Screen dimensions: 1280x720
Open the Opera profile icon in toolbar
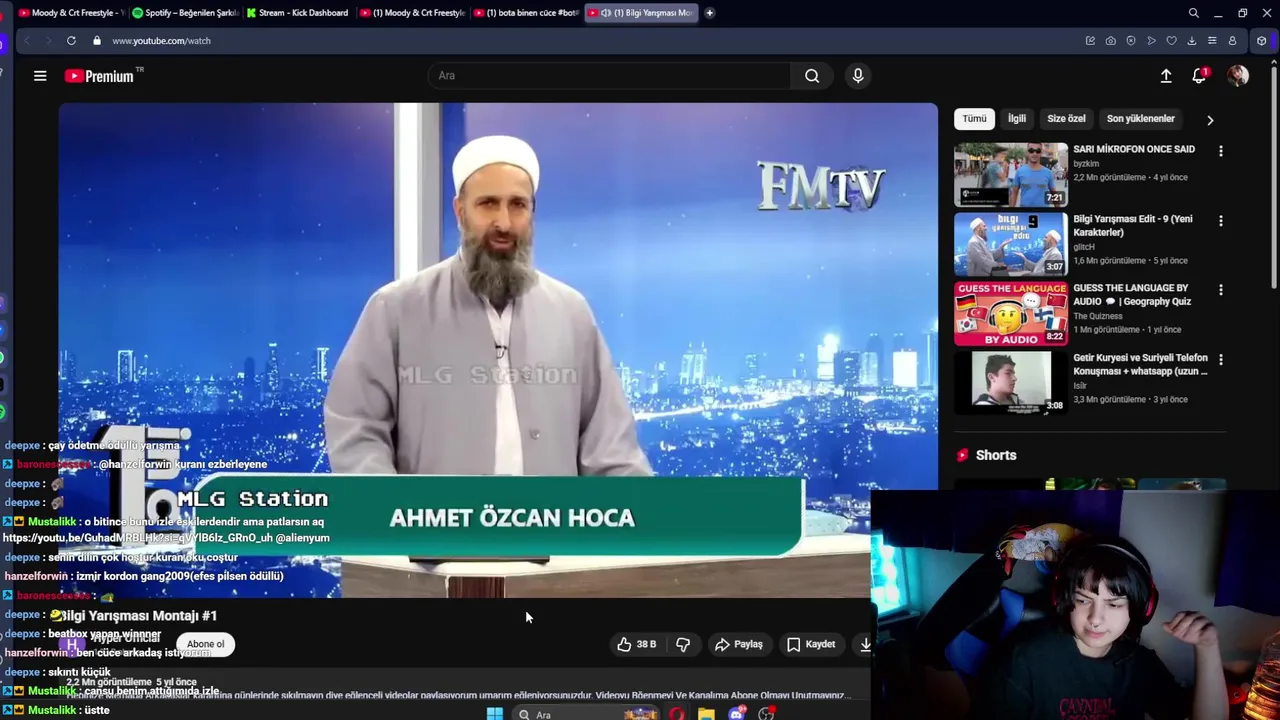pyautogui.click(x=1232, y=41)
